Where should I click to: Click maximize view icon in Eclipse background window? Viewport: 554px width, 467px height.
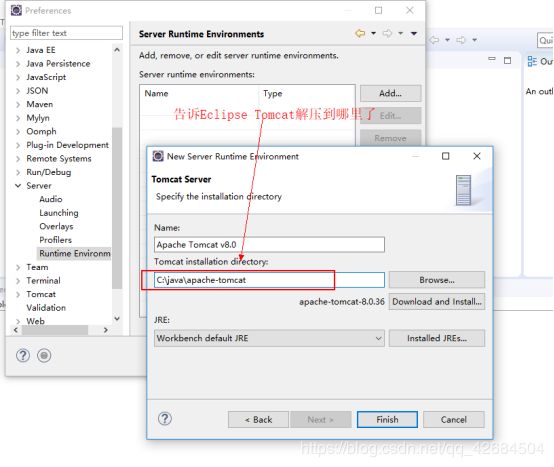pos(507,60)
